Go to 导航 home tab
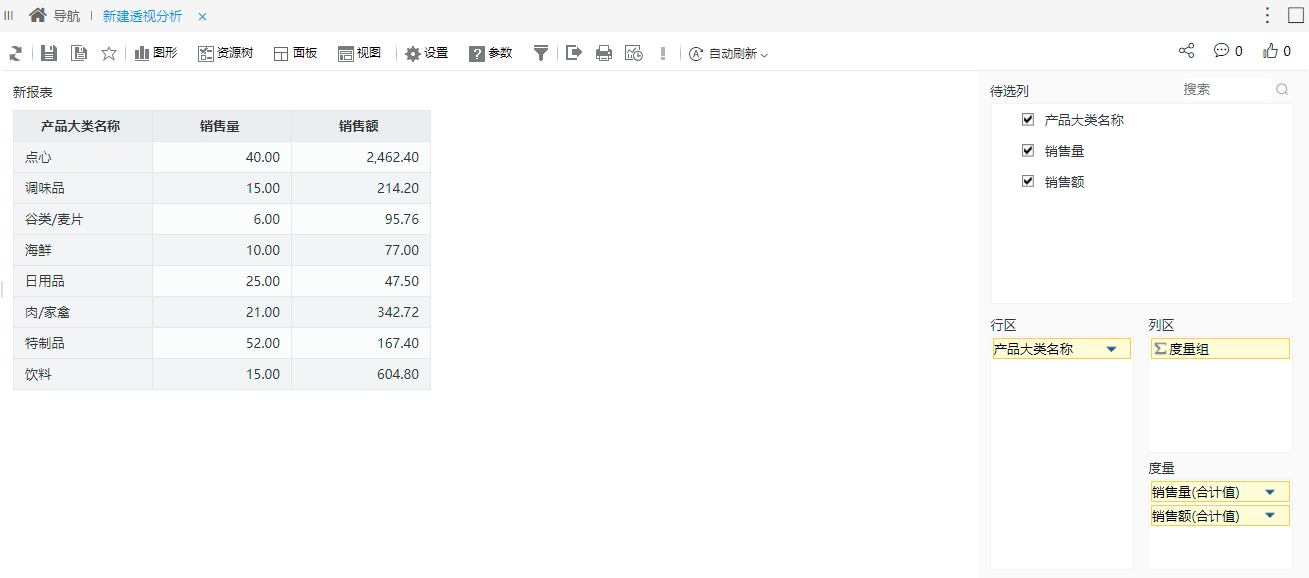1309x578 pixels. (x=54, y=16)
